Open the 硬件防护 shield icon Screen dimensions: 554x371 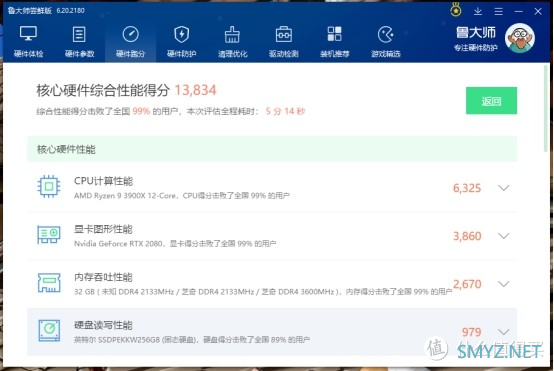[182, 34]
